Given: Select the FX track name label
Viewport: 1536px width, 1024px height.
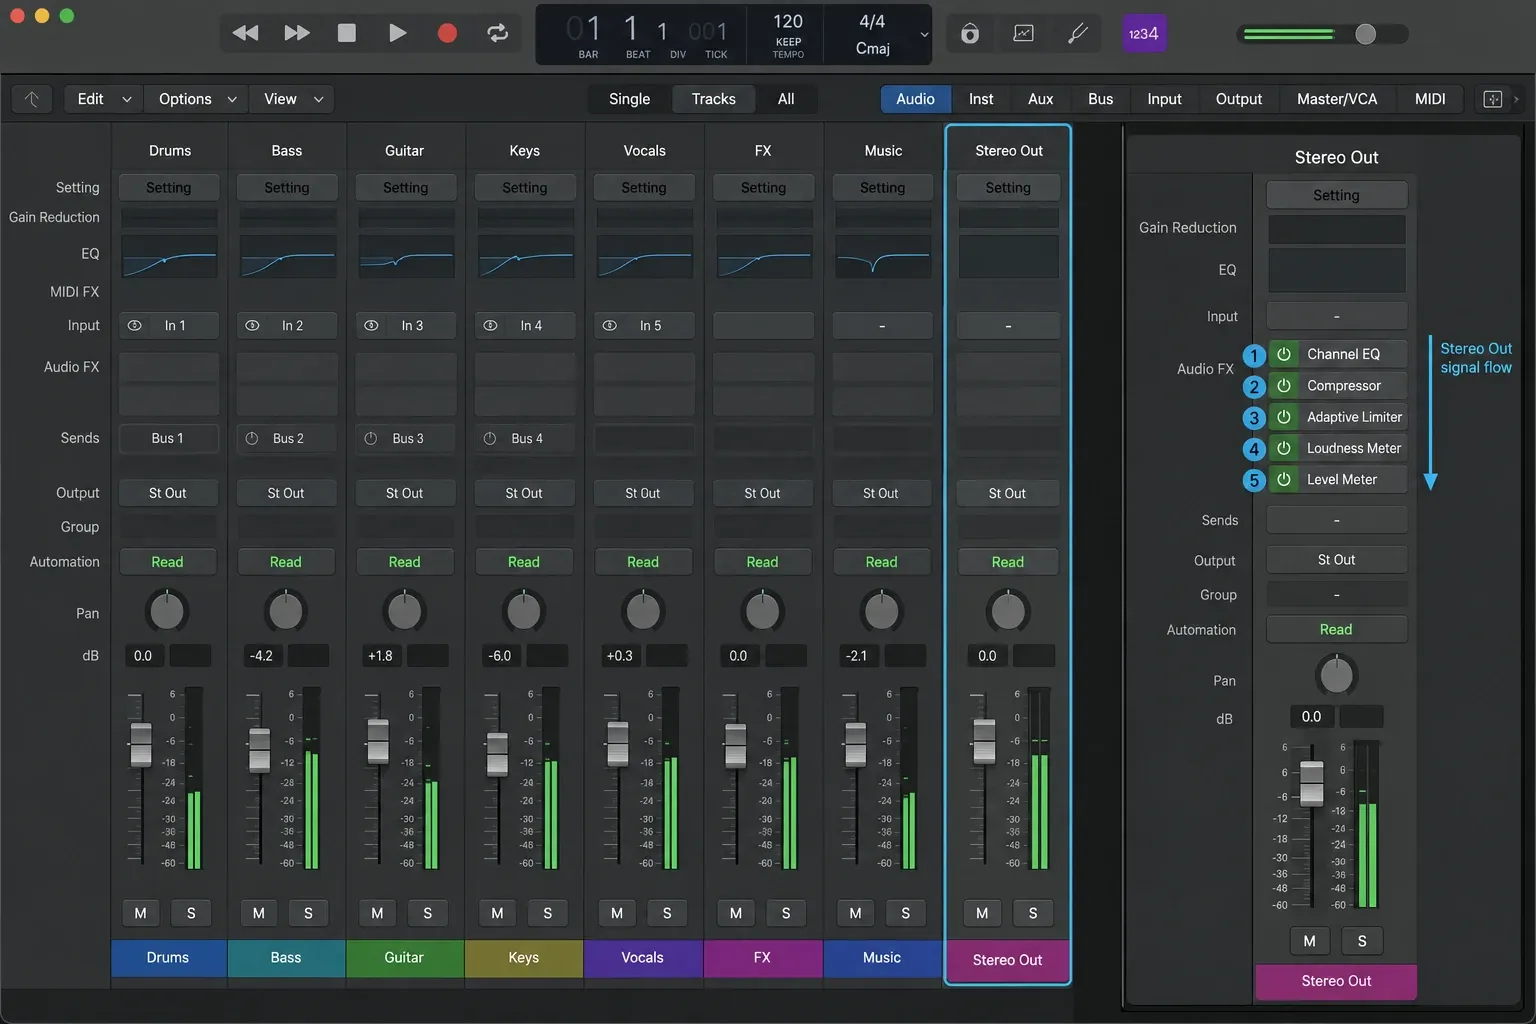Looking at the screenshot, I should [763, 958].
